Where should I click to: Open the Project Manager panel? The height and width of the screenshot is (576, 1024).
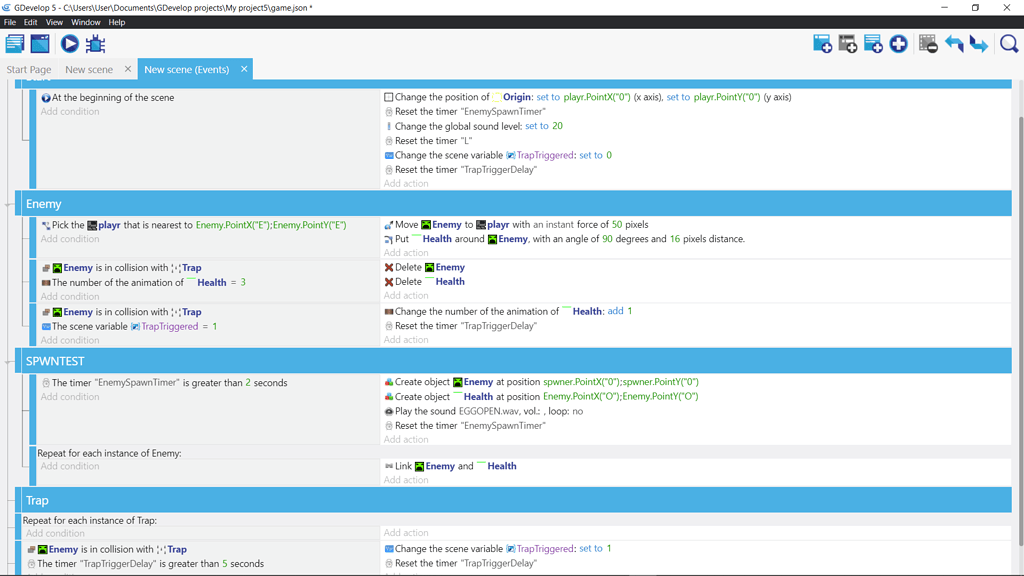14,43
